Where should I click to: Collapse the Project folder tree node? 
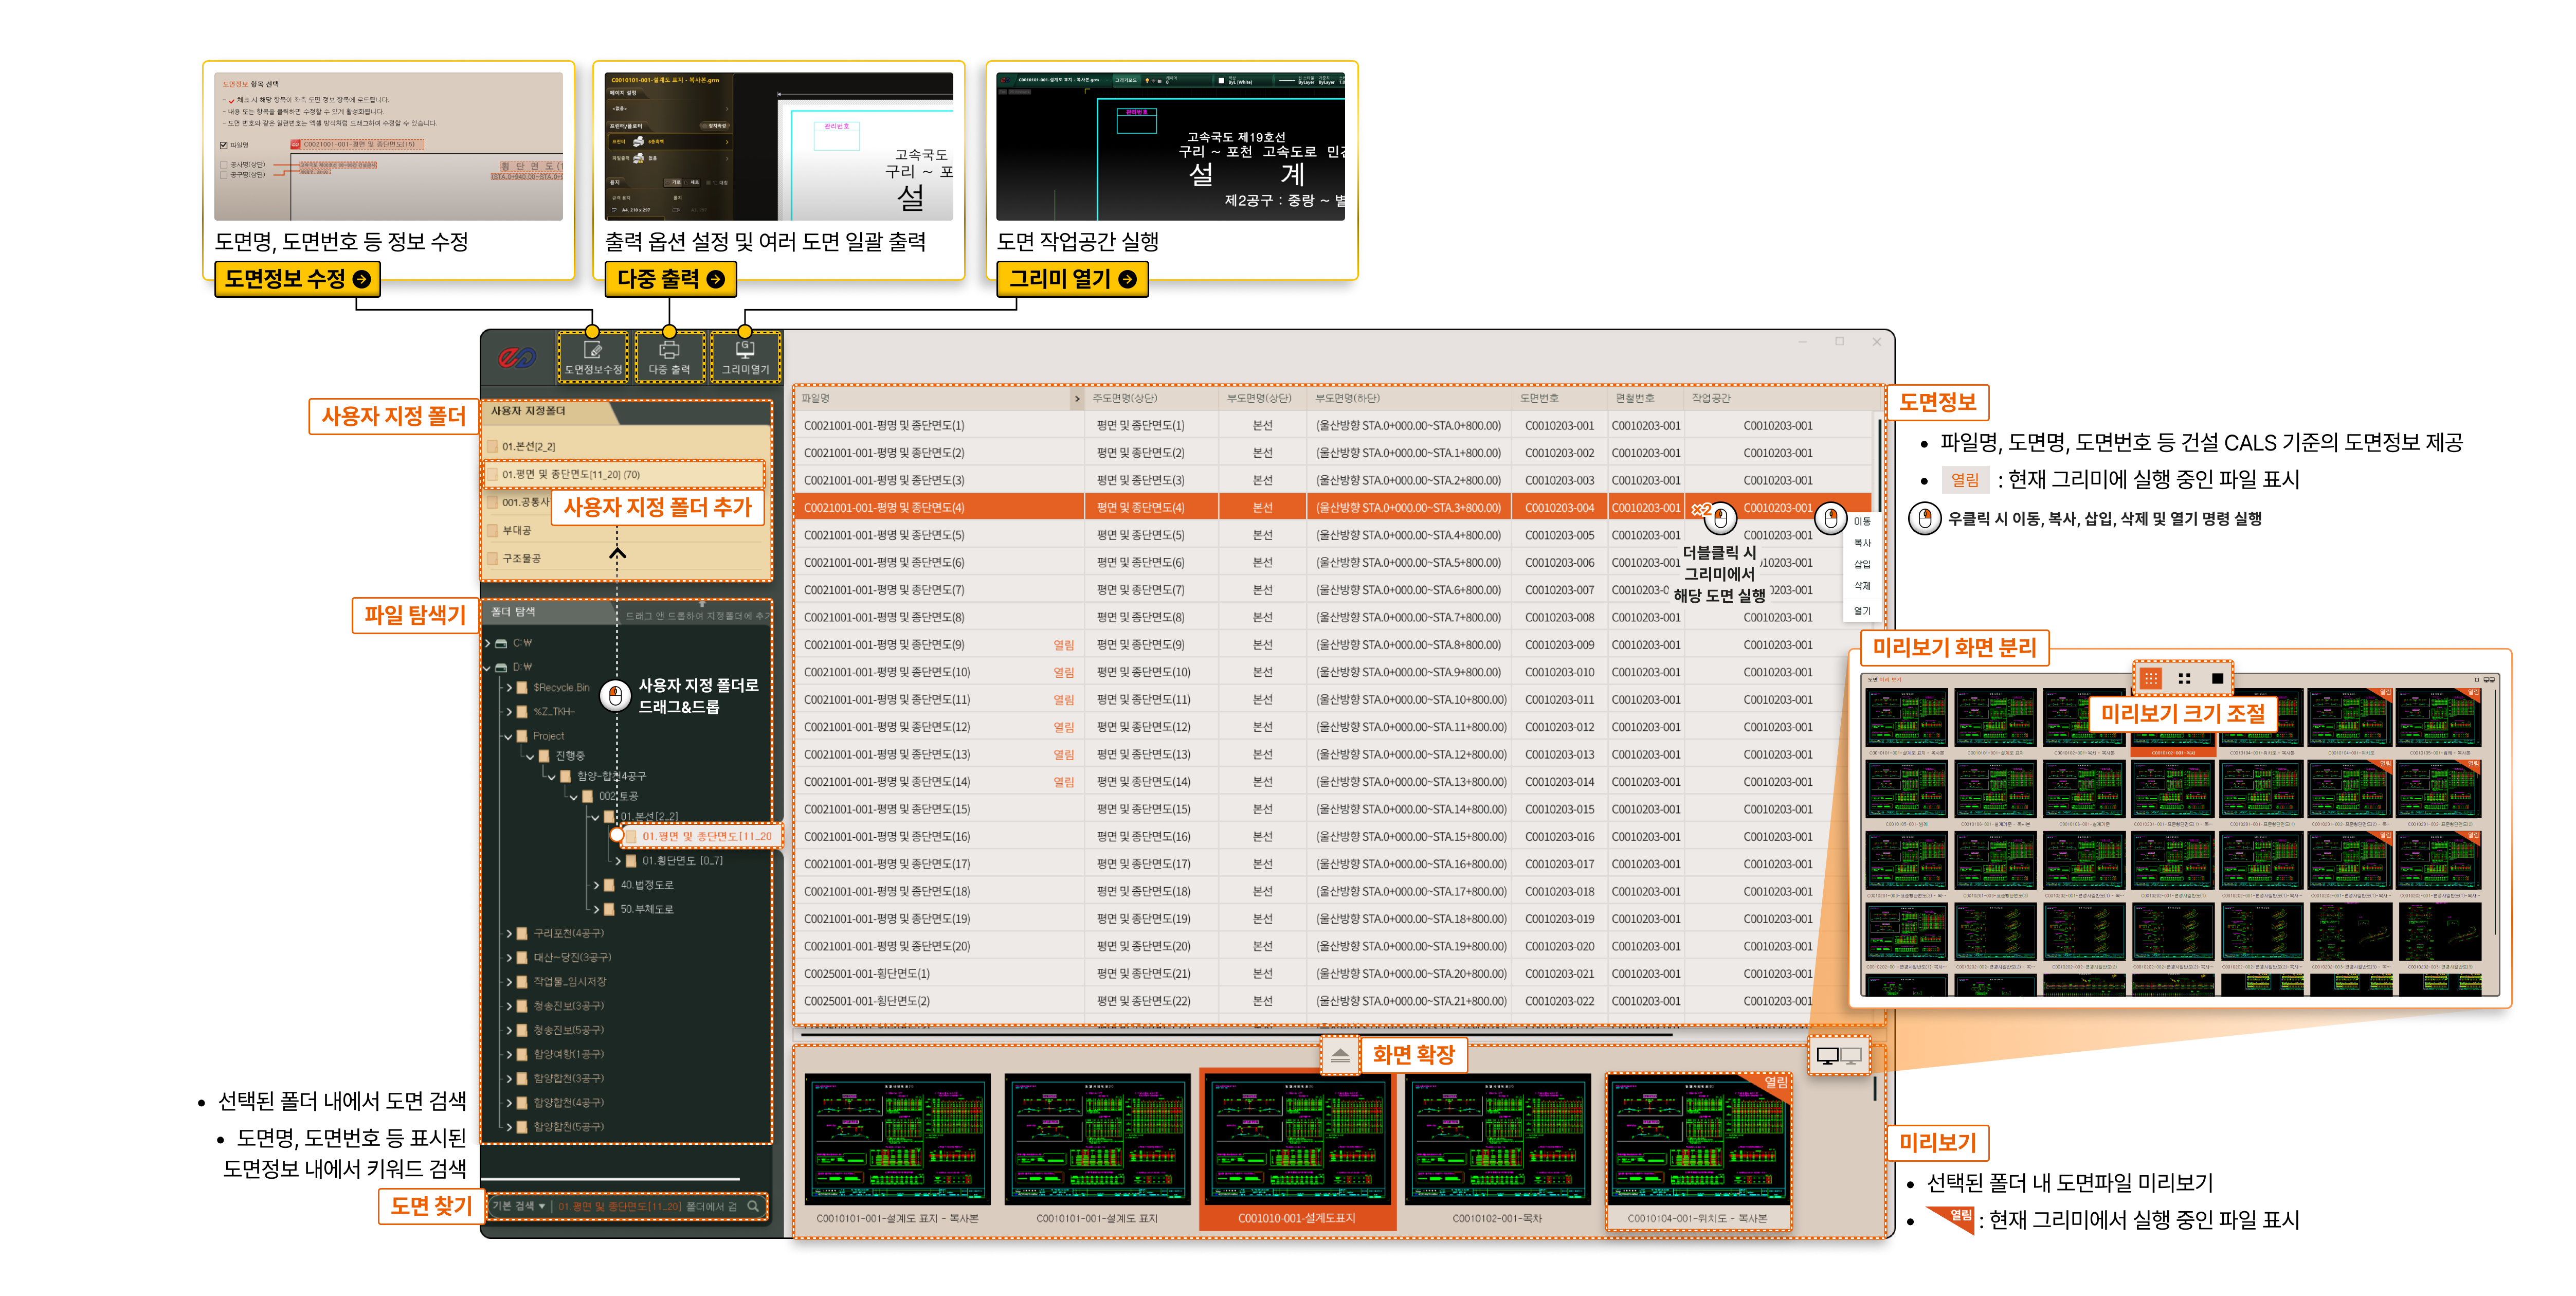(508, 736)
